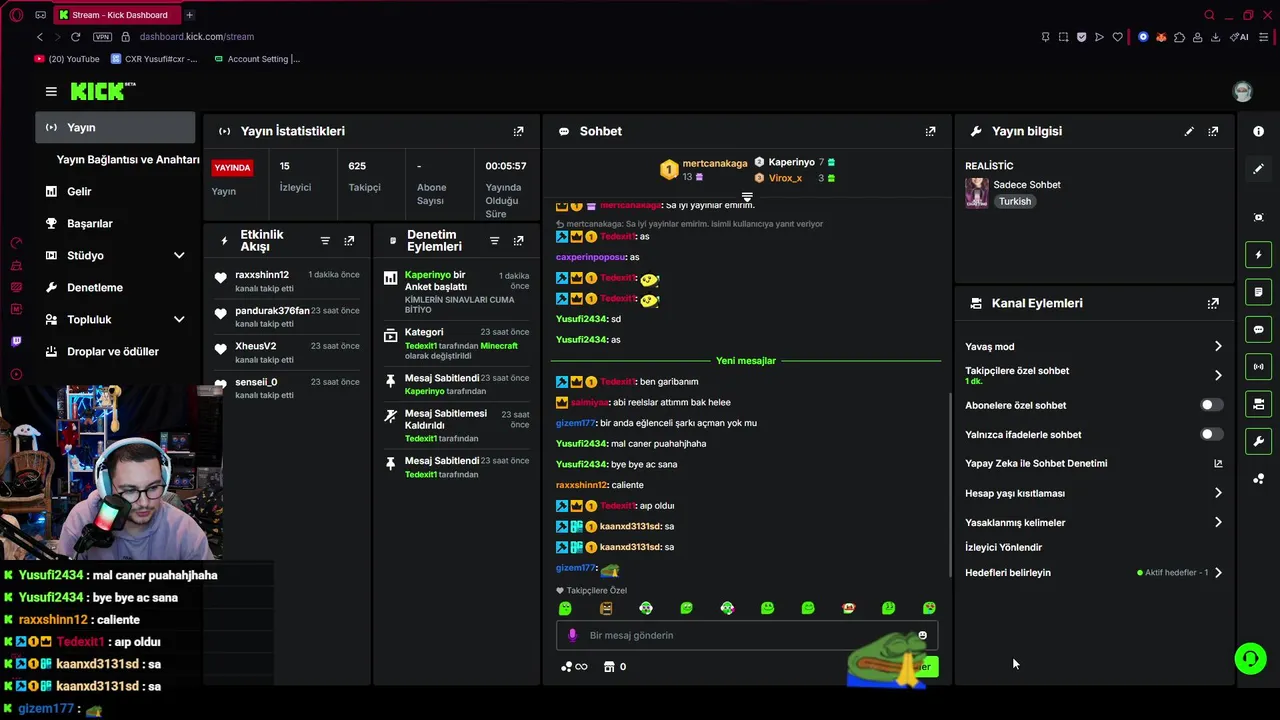Click the browser address bar
This screenshot has height=720, width=1280.
coord(196,37)
